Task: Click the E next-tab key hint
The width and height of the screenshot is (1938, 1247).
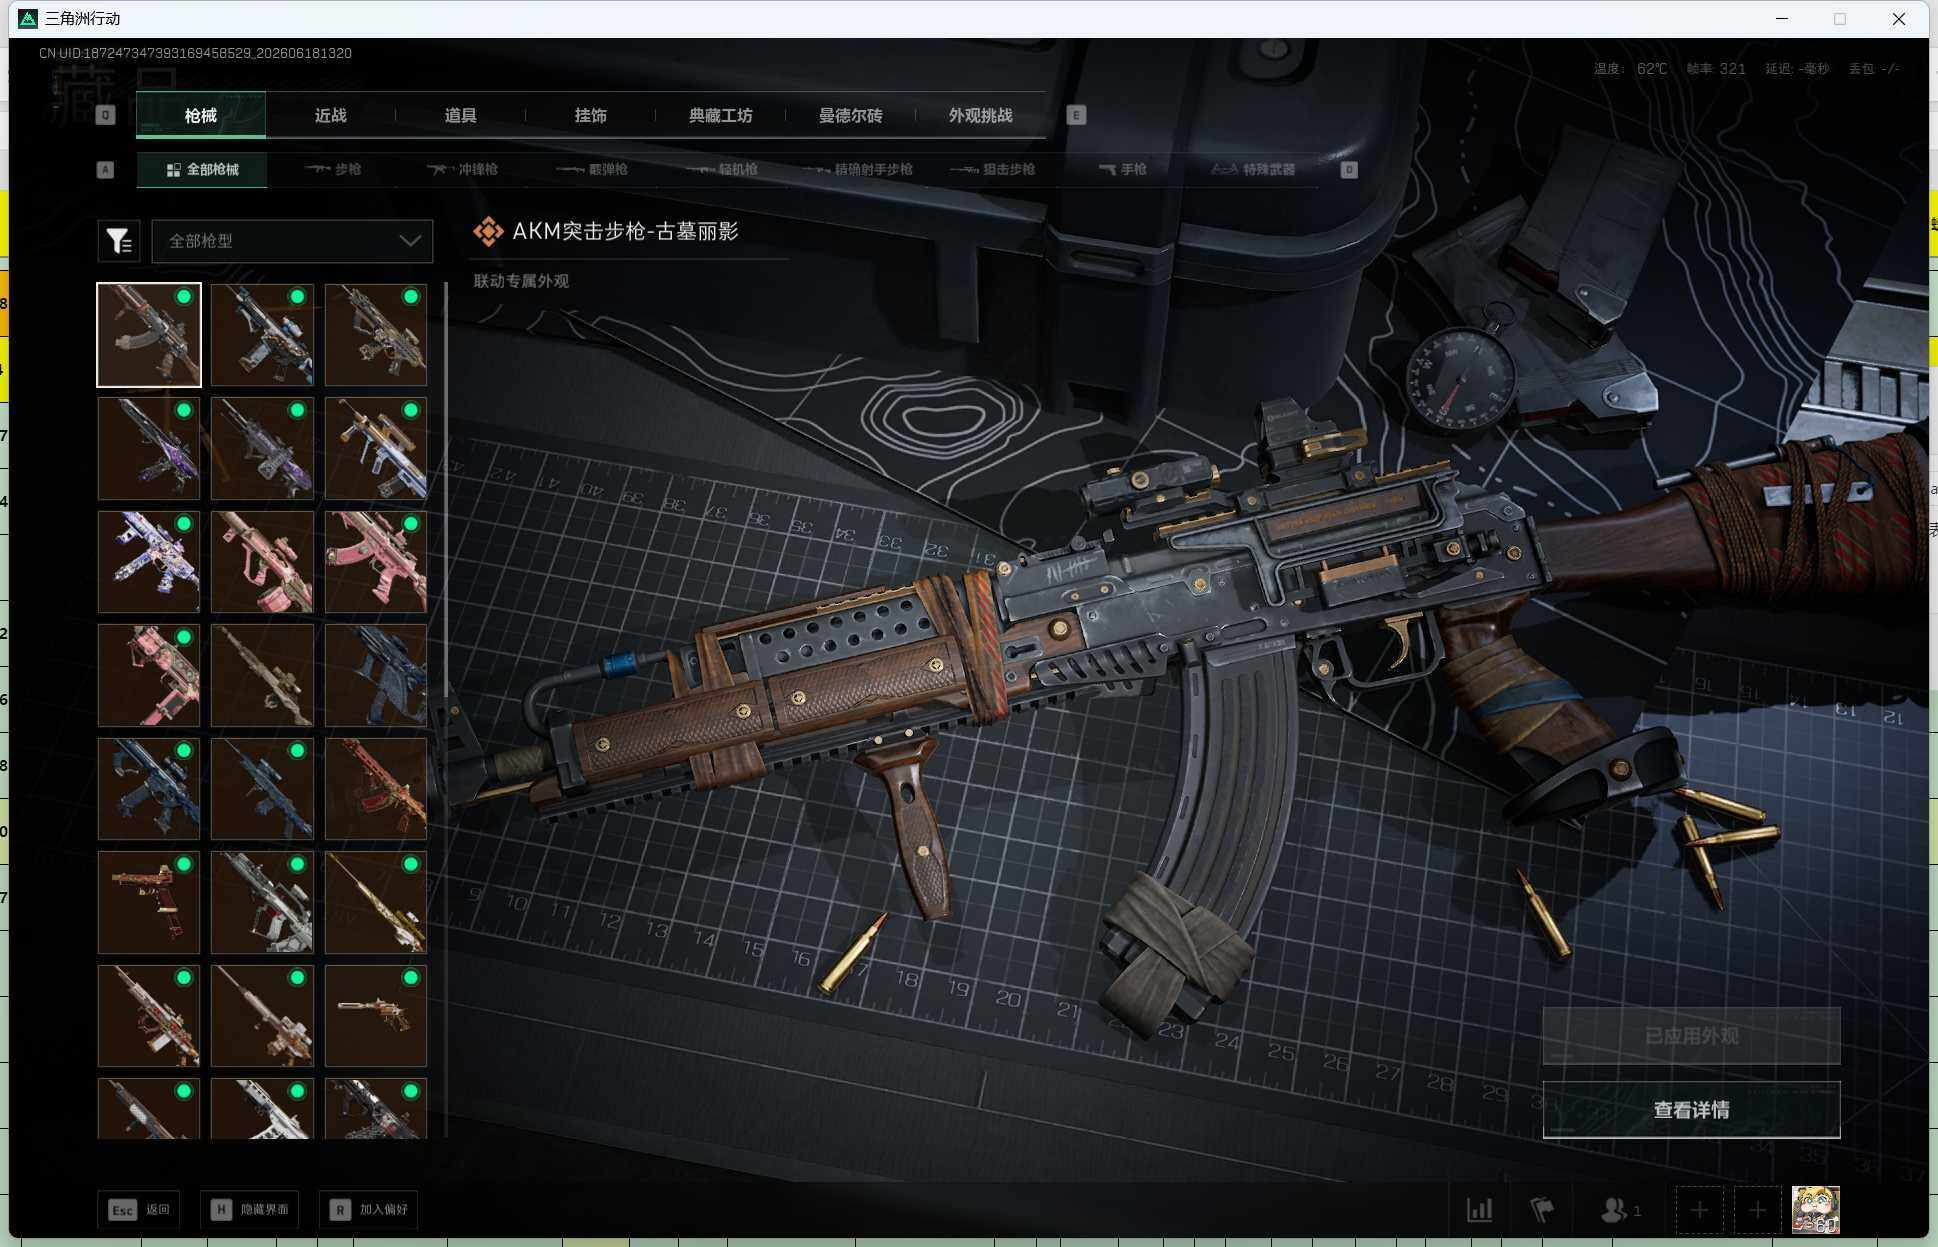Action: [1076, 115]
